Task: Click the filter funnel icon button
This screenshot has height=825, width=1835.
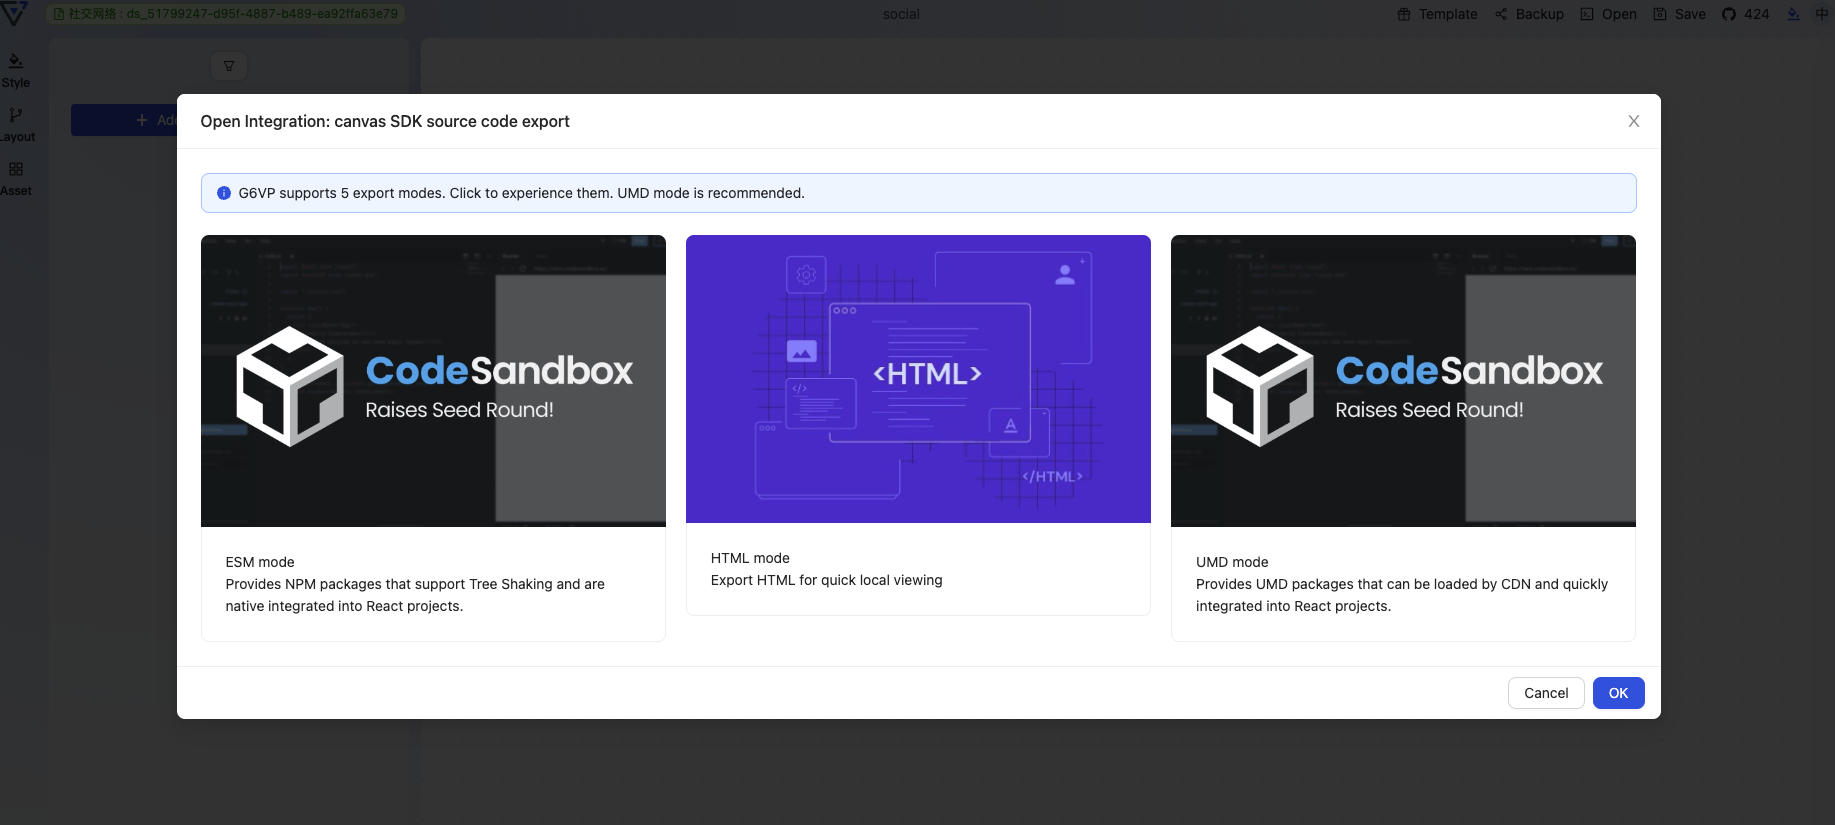Action: (229, 66)
